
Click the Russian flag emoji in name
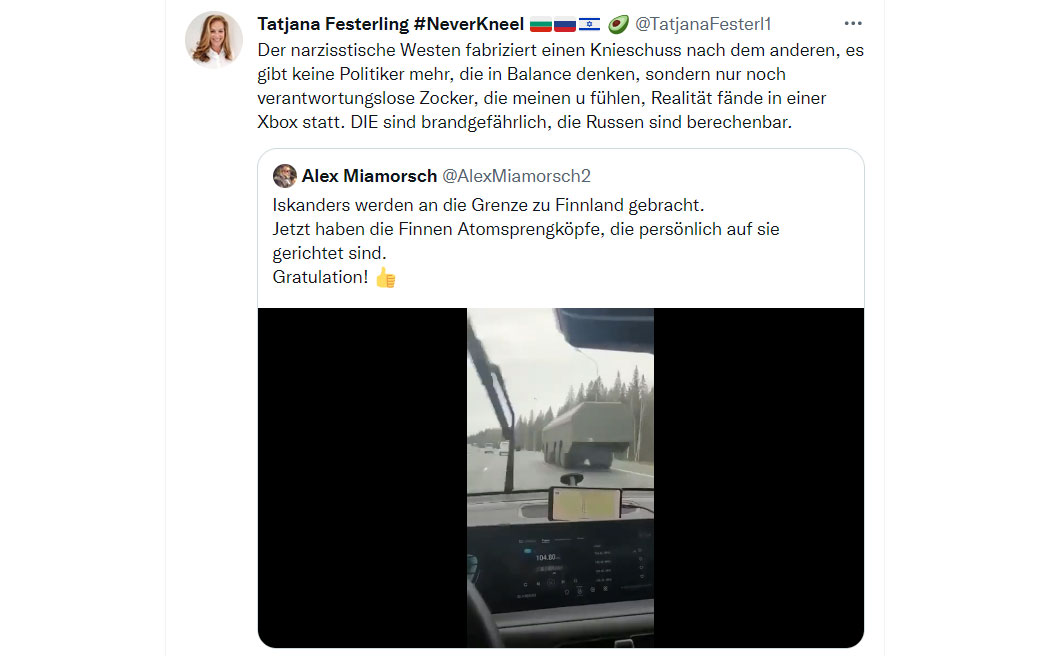click(565, 25)
